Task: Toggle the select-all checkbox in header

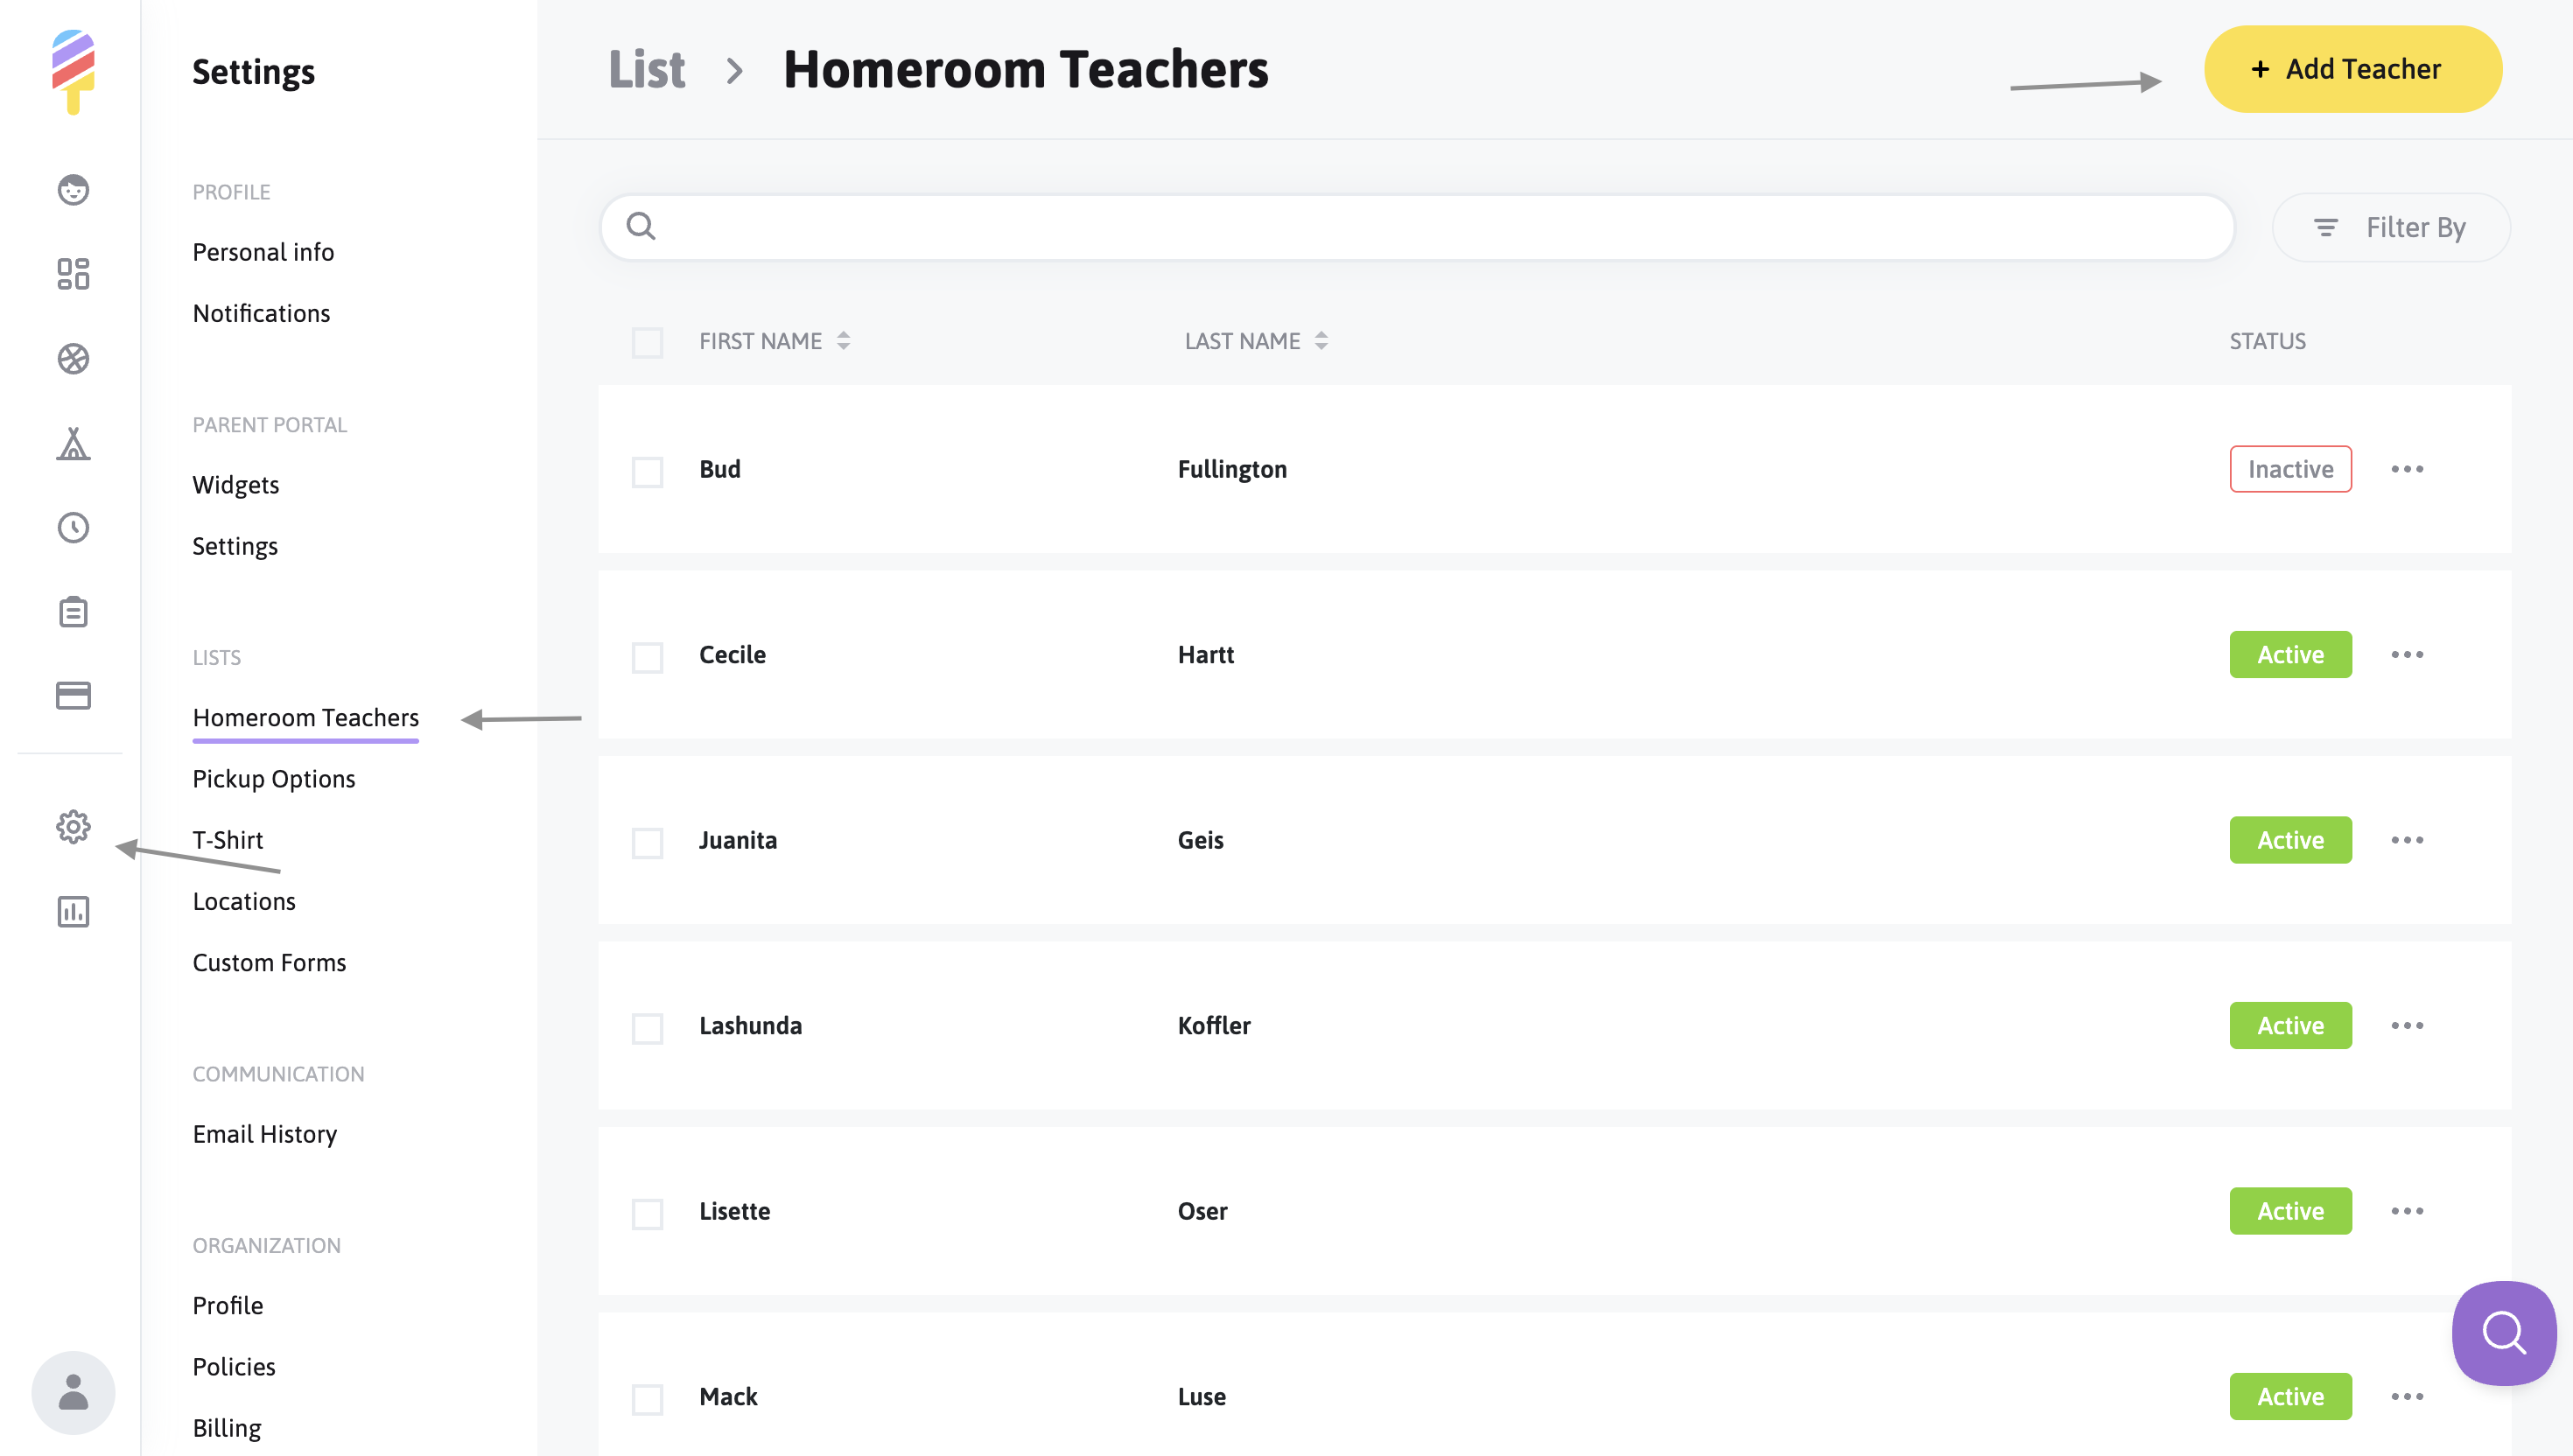Action: (647, 342)
